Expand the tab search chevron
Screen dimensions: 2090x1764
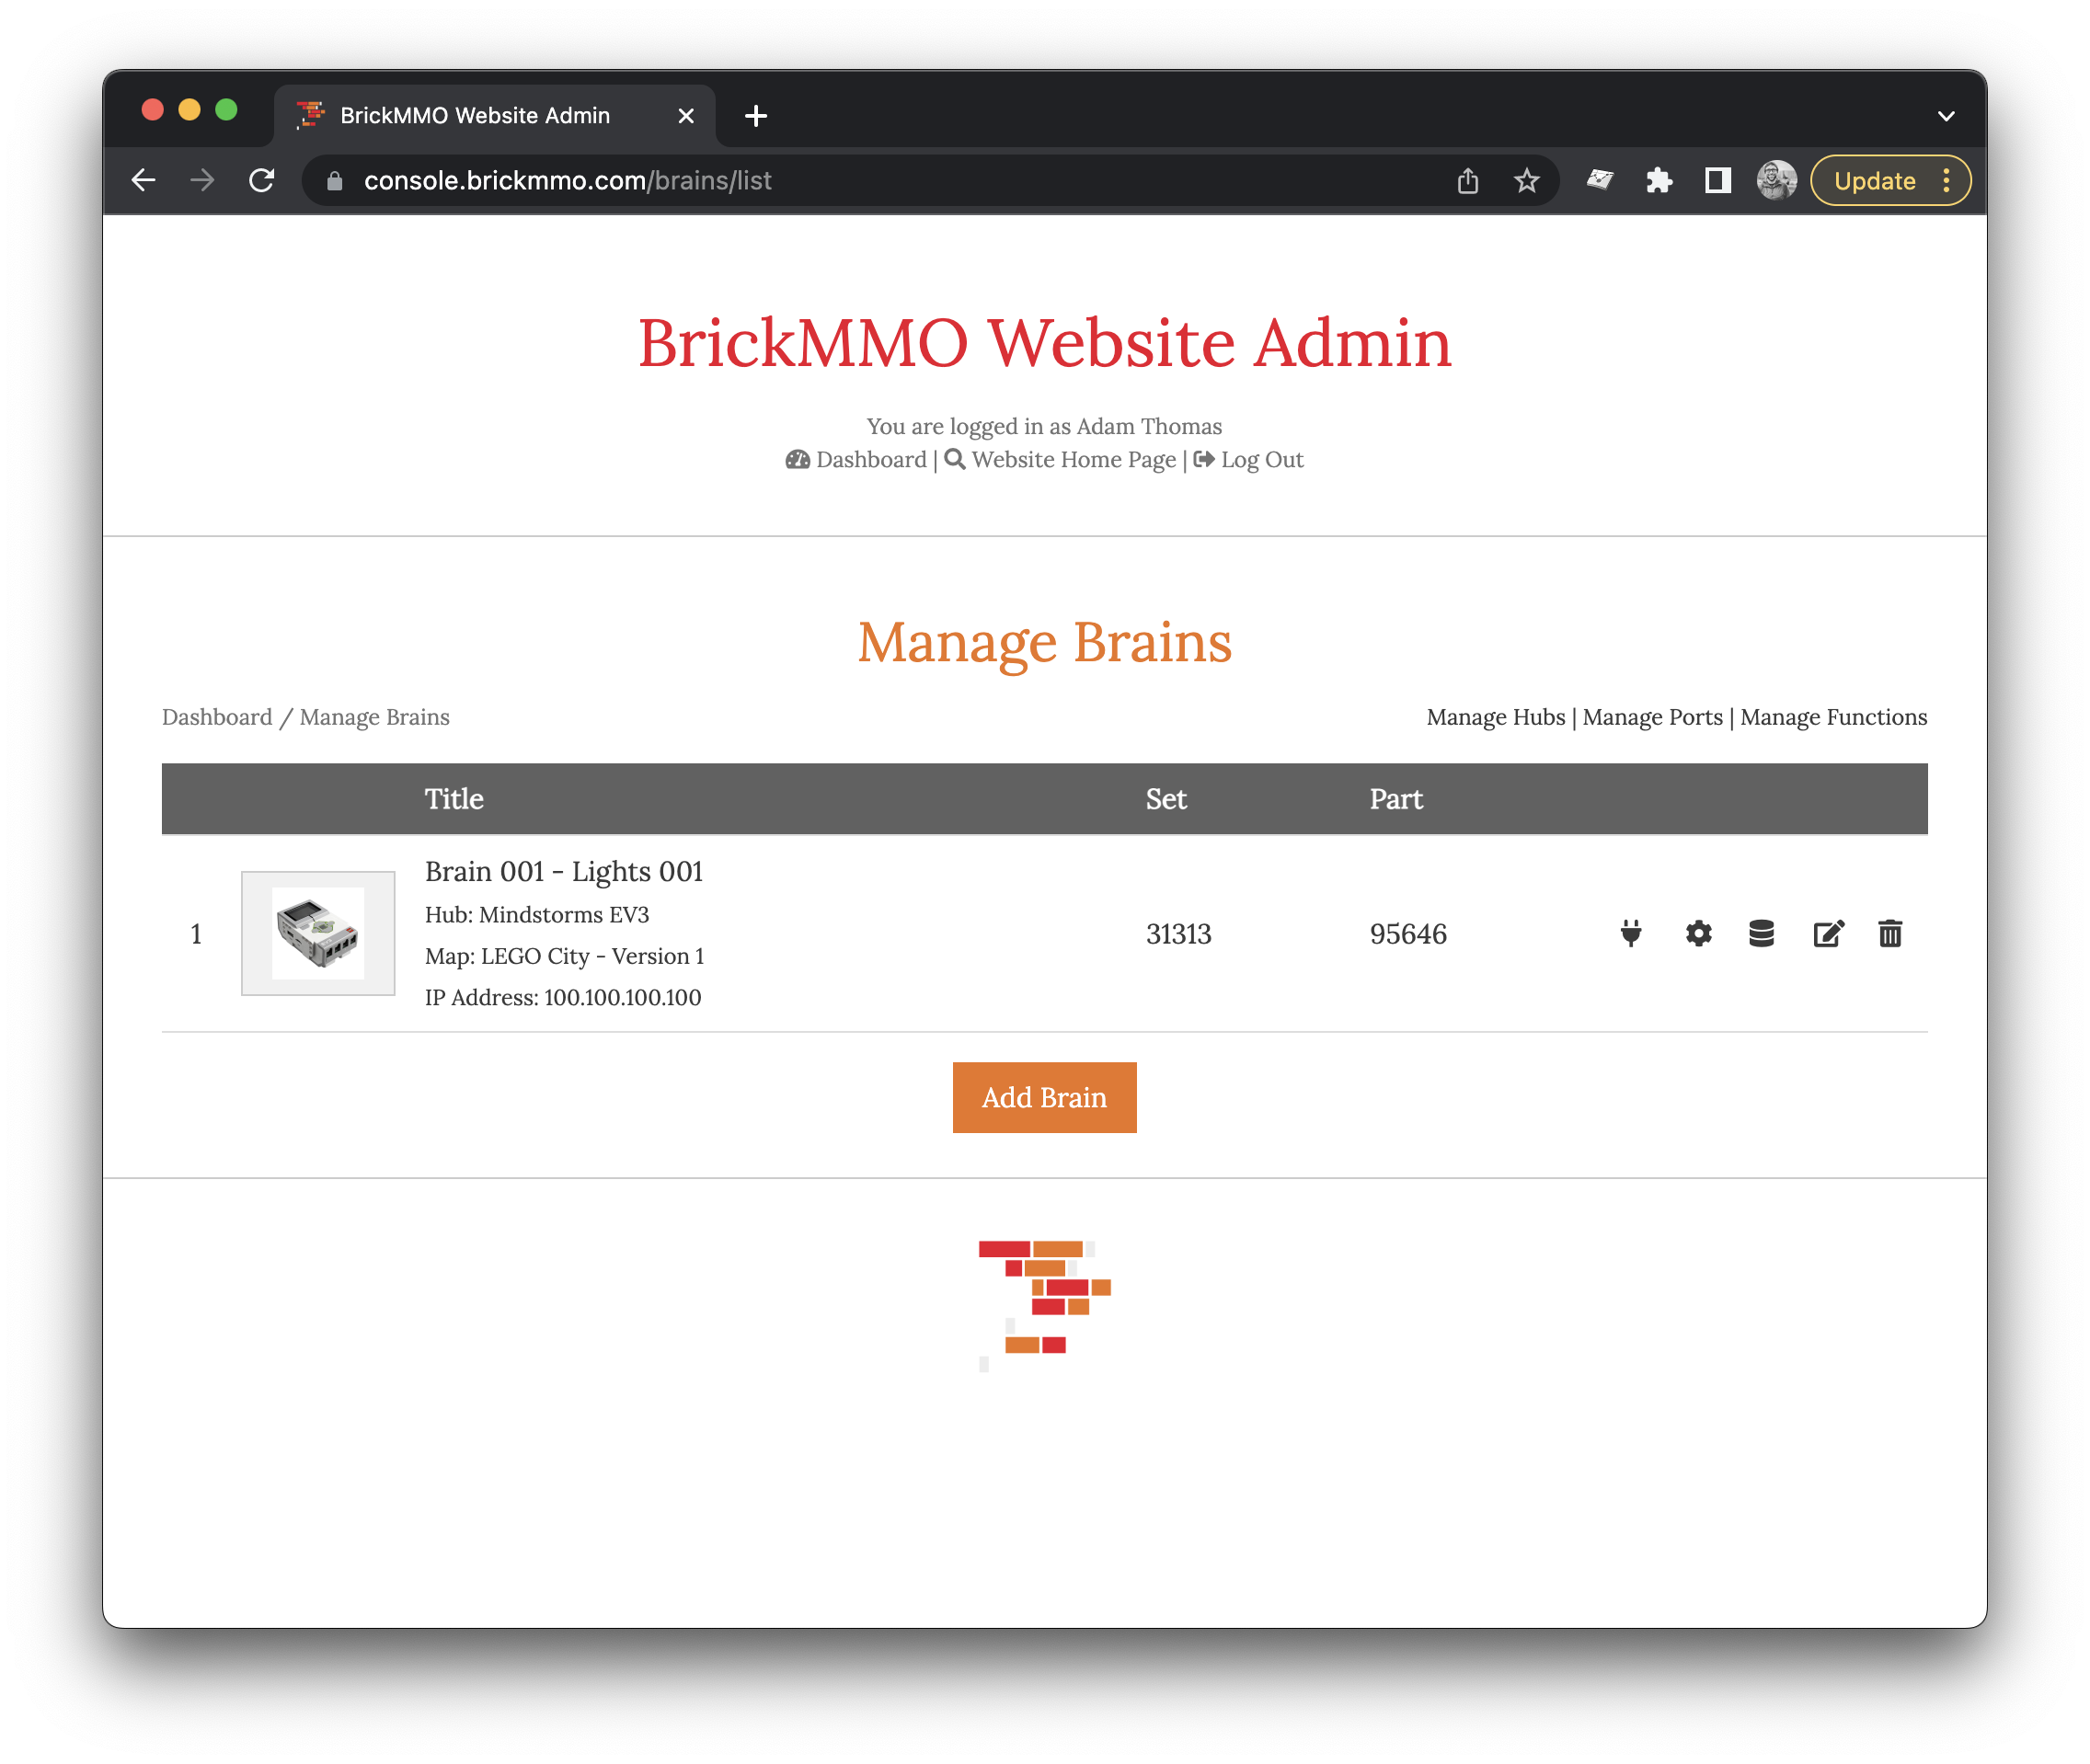point(1946,116)
